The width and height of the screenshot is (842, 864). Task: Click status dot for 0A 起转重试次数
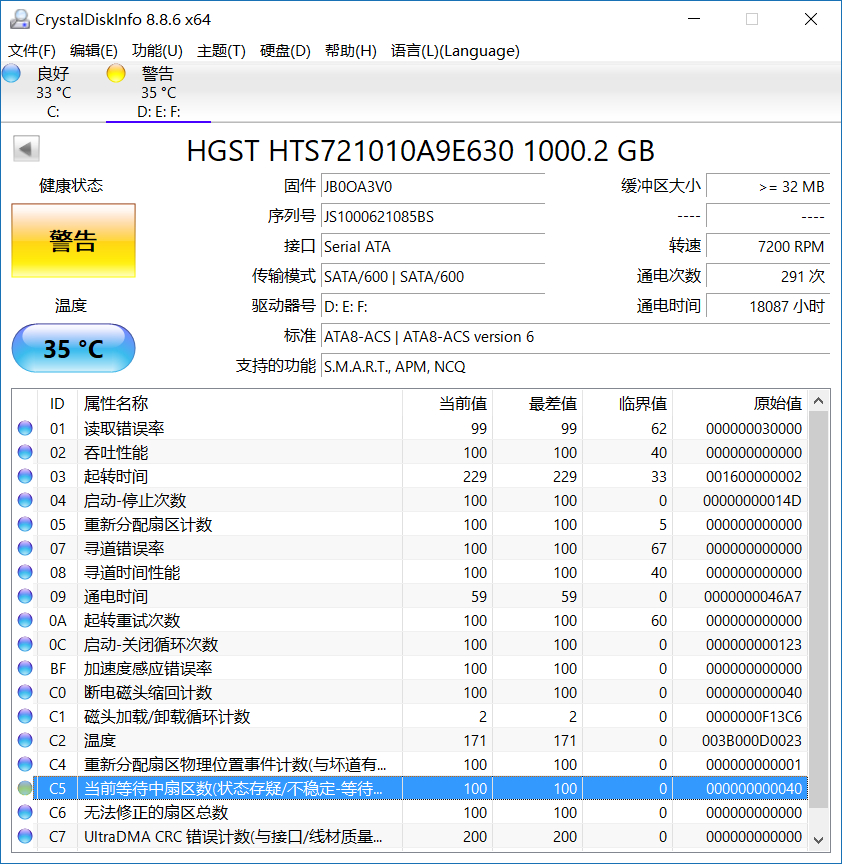(25, 620)
